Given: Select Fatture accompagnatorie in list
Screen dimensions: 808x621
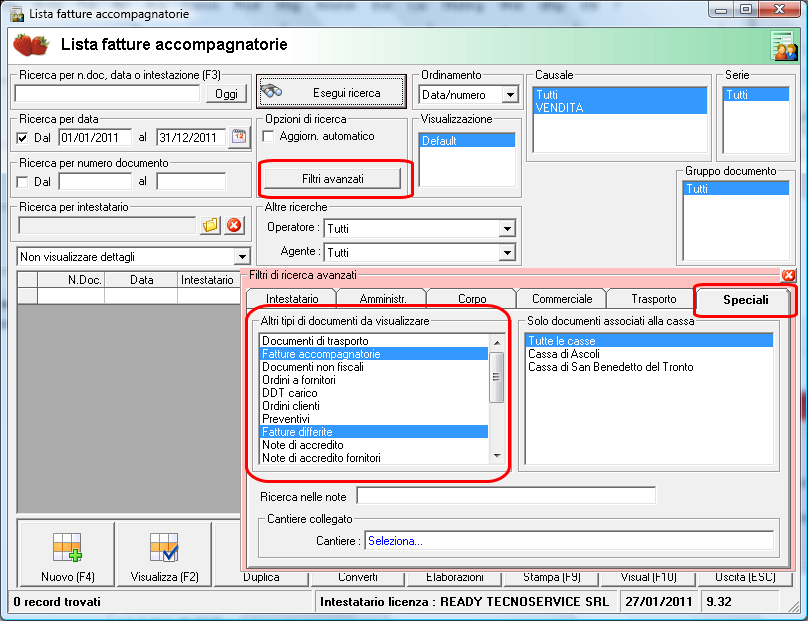Looking at the screenshot, I should point(374,354).
